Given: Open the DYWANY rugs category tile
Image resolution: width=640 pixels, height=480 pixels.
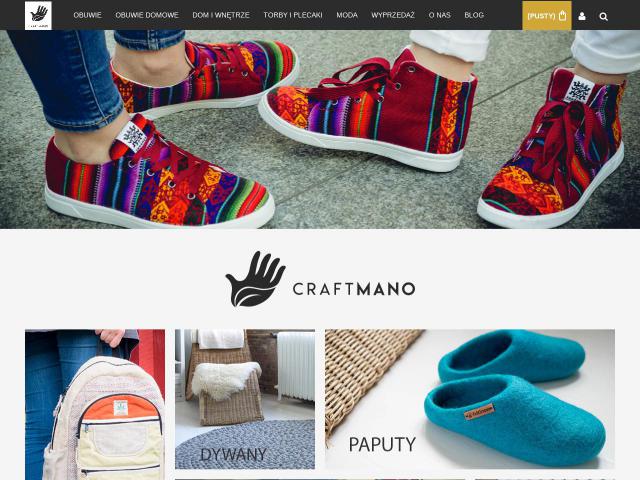Looking at the screenshot, I should 245,399.
